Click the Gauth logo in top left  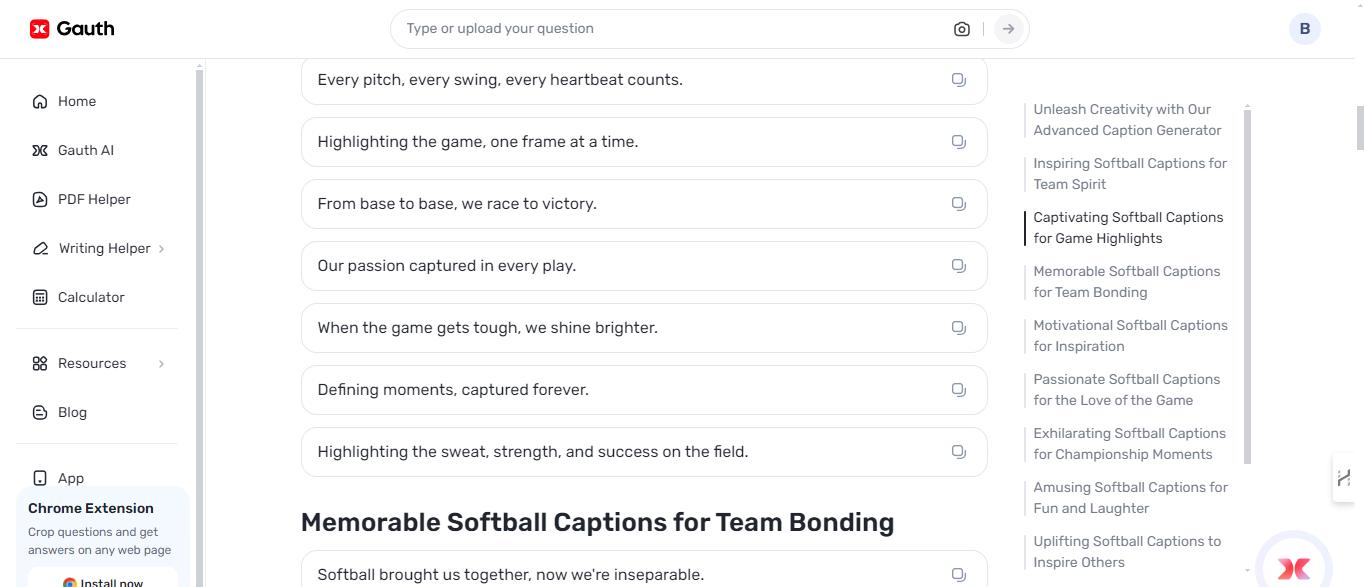point(71,28)
